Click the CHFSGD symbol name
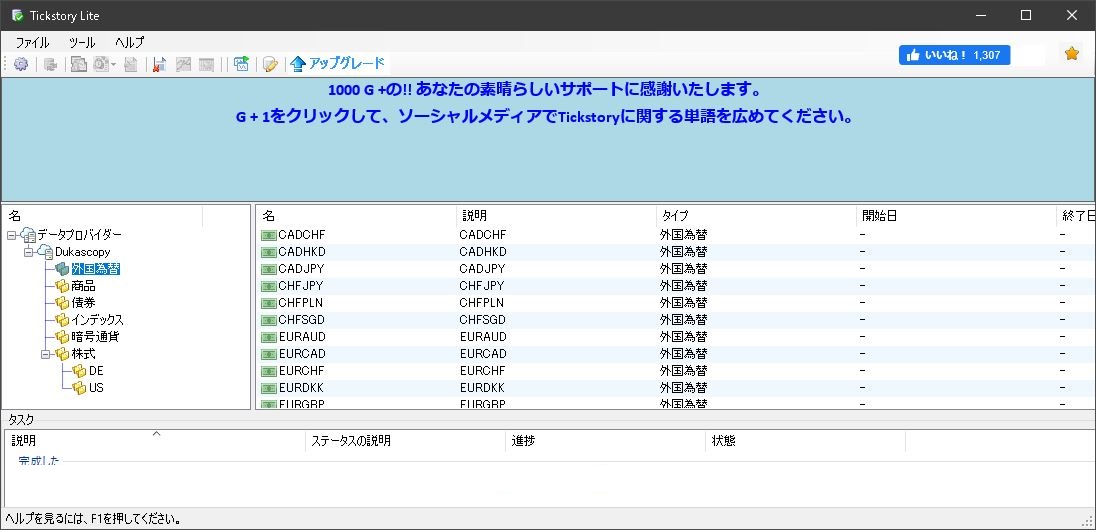The height and width of the screenshot is (530, 1096). (301, 320)
